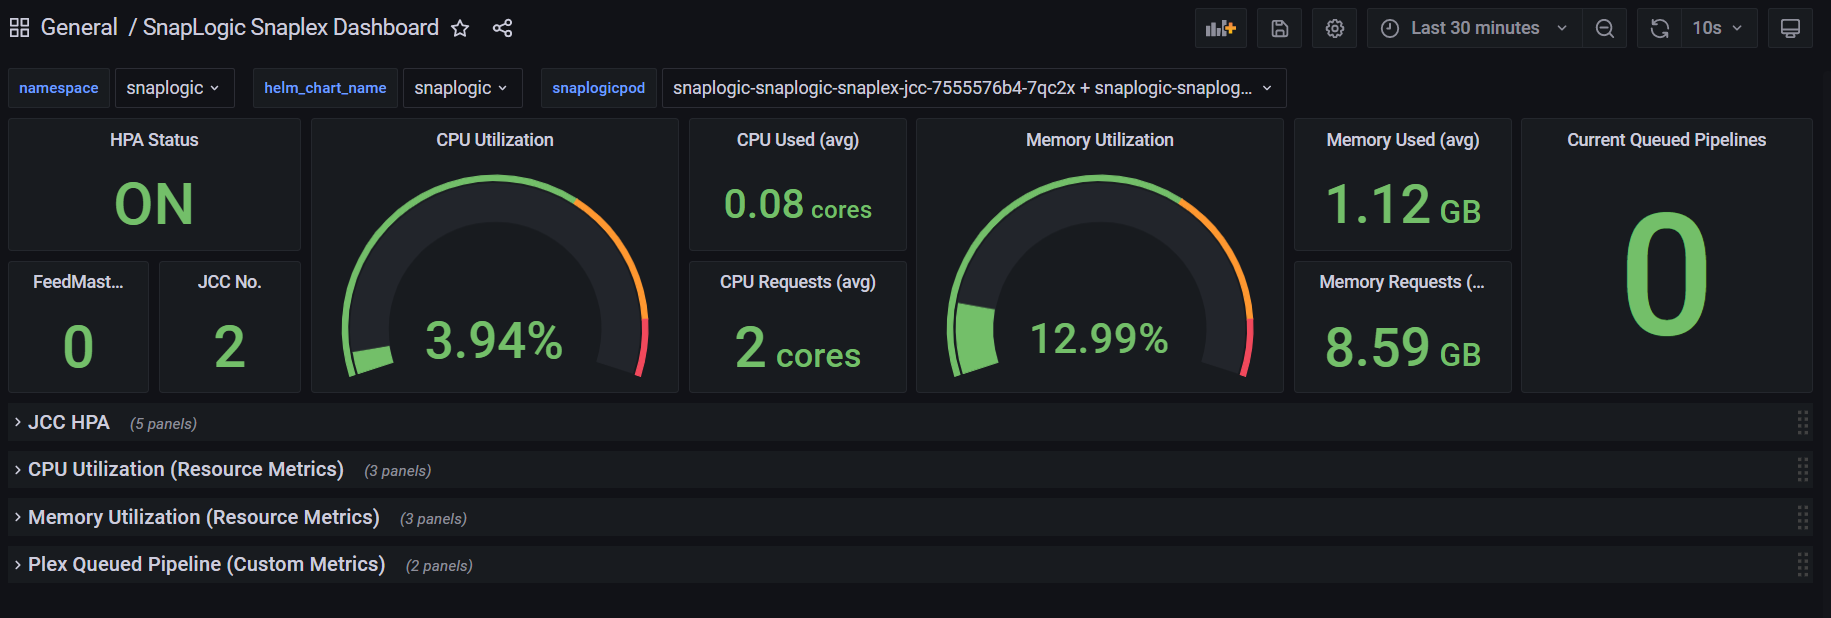Viewport: 1831px width, 618px height.
Task: Click the 3.94% CPU gauge value
Action: (494, 340)
